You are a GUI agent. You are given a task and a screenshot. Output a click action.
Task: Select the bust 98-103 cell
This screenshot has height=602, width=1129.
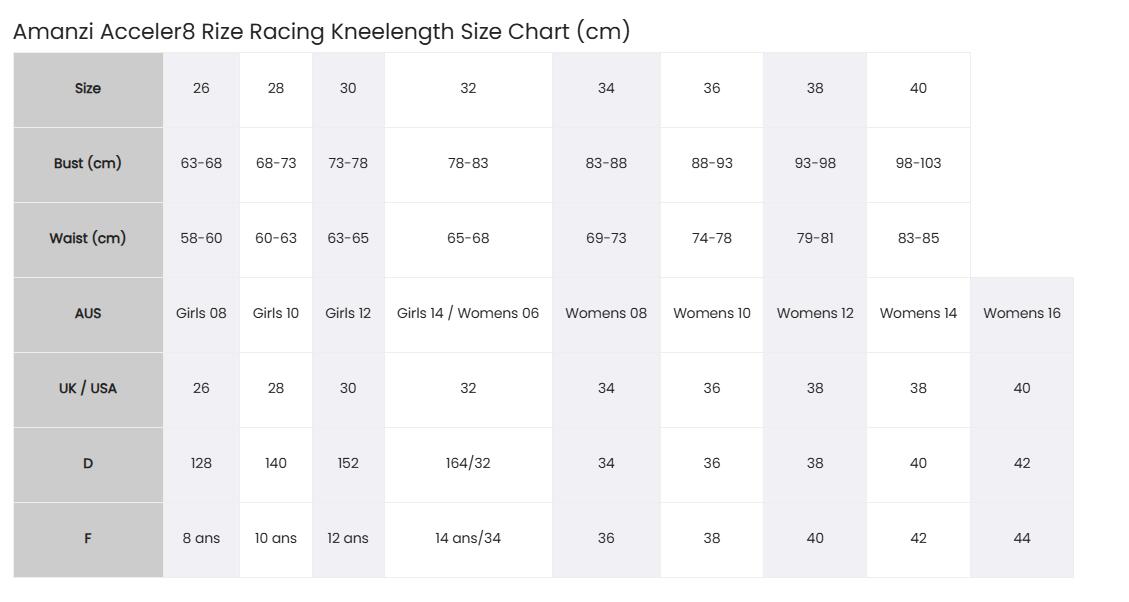coord(918,164)
